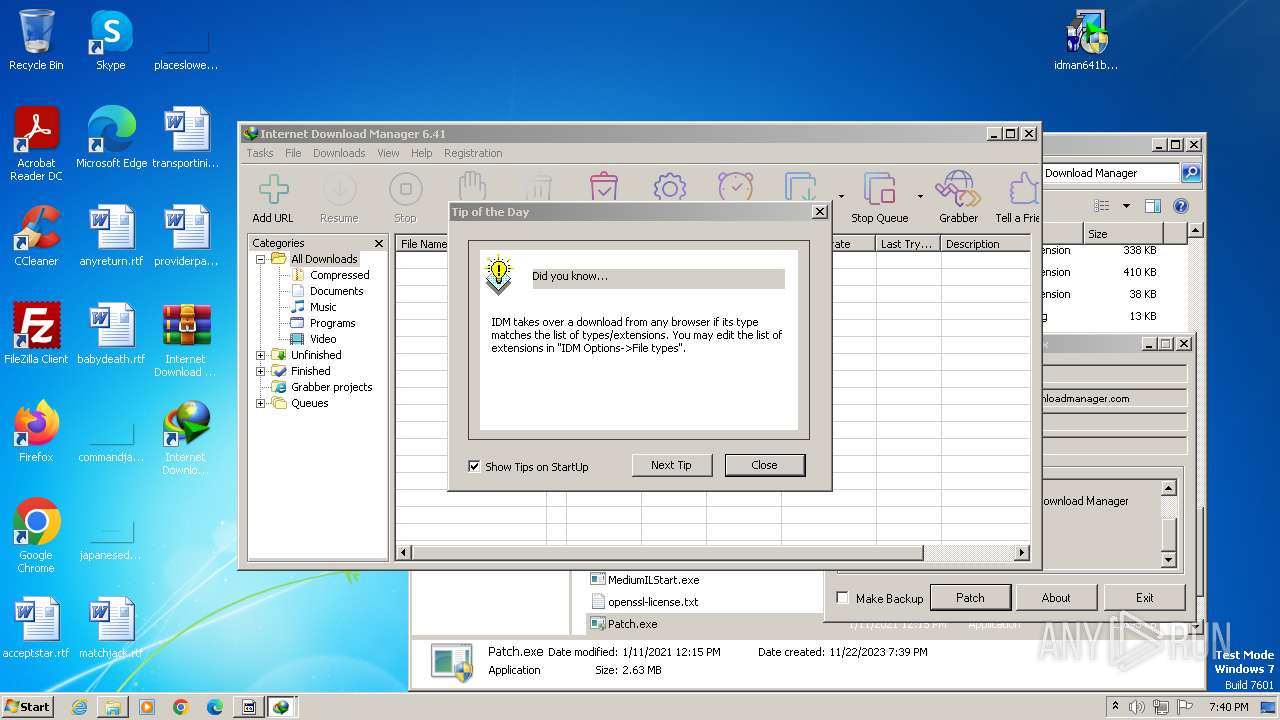This screenshot has height=720, width=1280.
Task: Open the File menu in IDM
Action: (293, 153)
